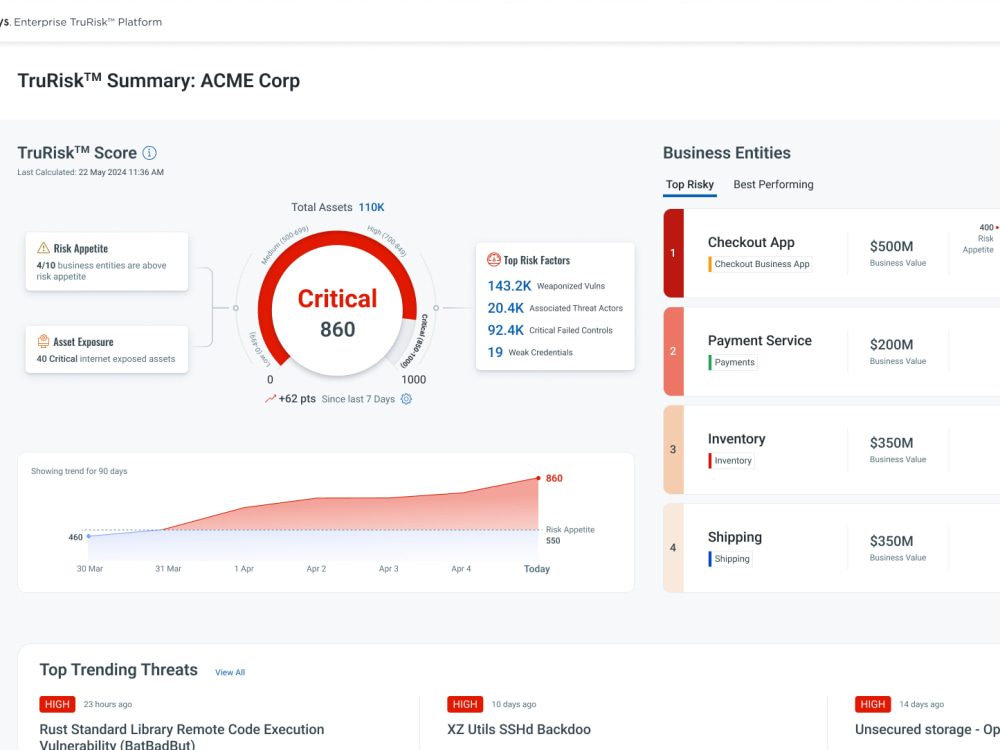Open the TruRisk Score info icon

149,153
